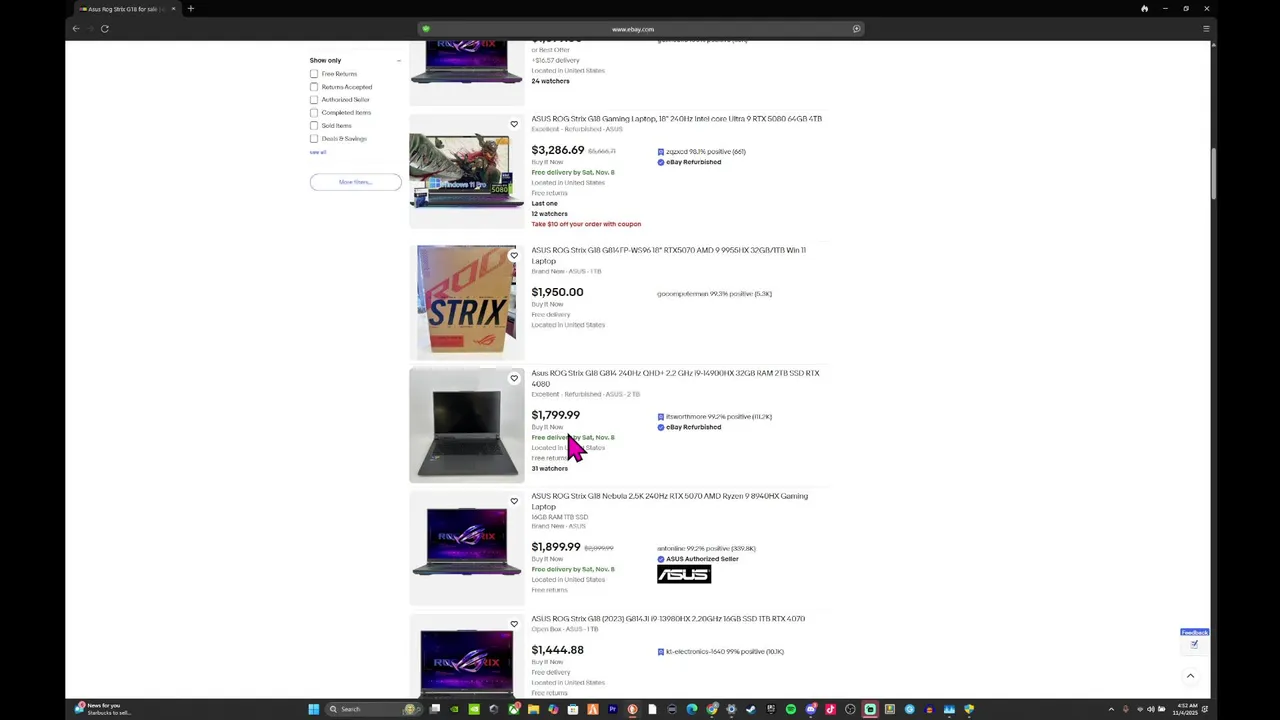Screen dimensions: 1280x720
Task: Launch Premiere Pro from taskbar
Action: (612, 709)
